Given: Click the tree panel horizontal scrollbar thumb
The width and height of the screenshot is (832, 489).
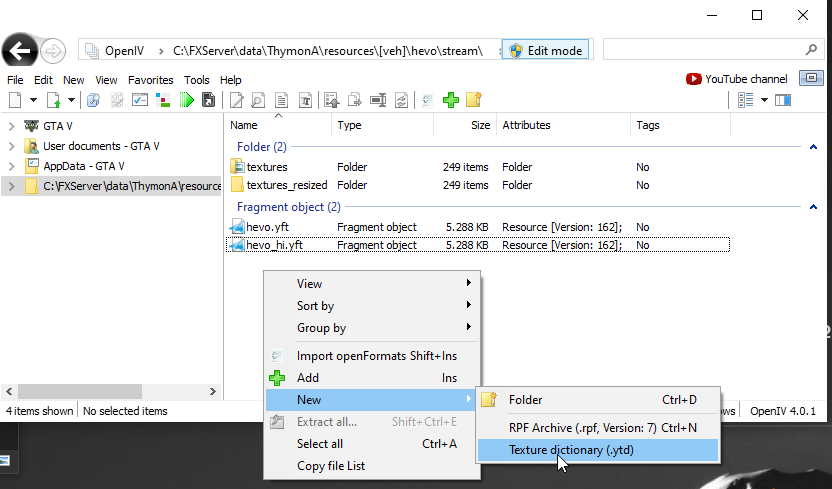Looking at the screenshot, I should click(80, 391).
